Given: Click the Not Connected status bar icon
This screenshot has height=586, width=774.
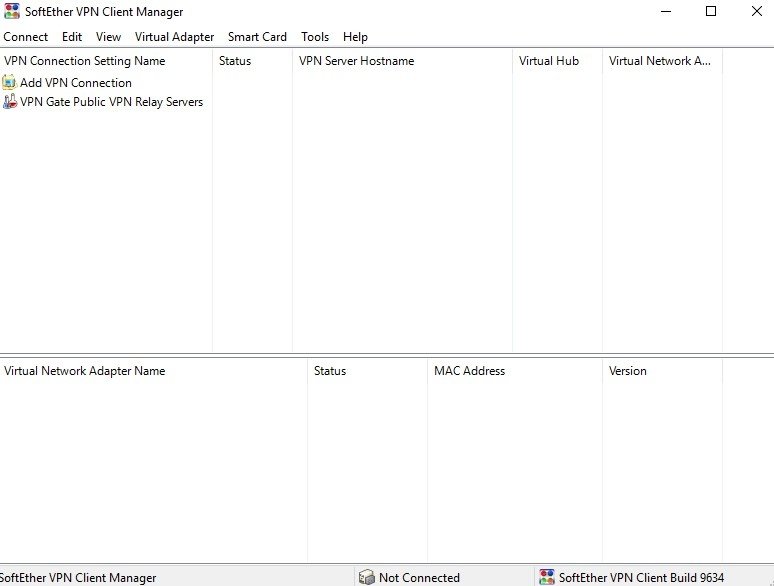Looking at the screenshot, I should [367, 577].
